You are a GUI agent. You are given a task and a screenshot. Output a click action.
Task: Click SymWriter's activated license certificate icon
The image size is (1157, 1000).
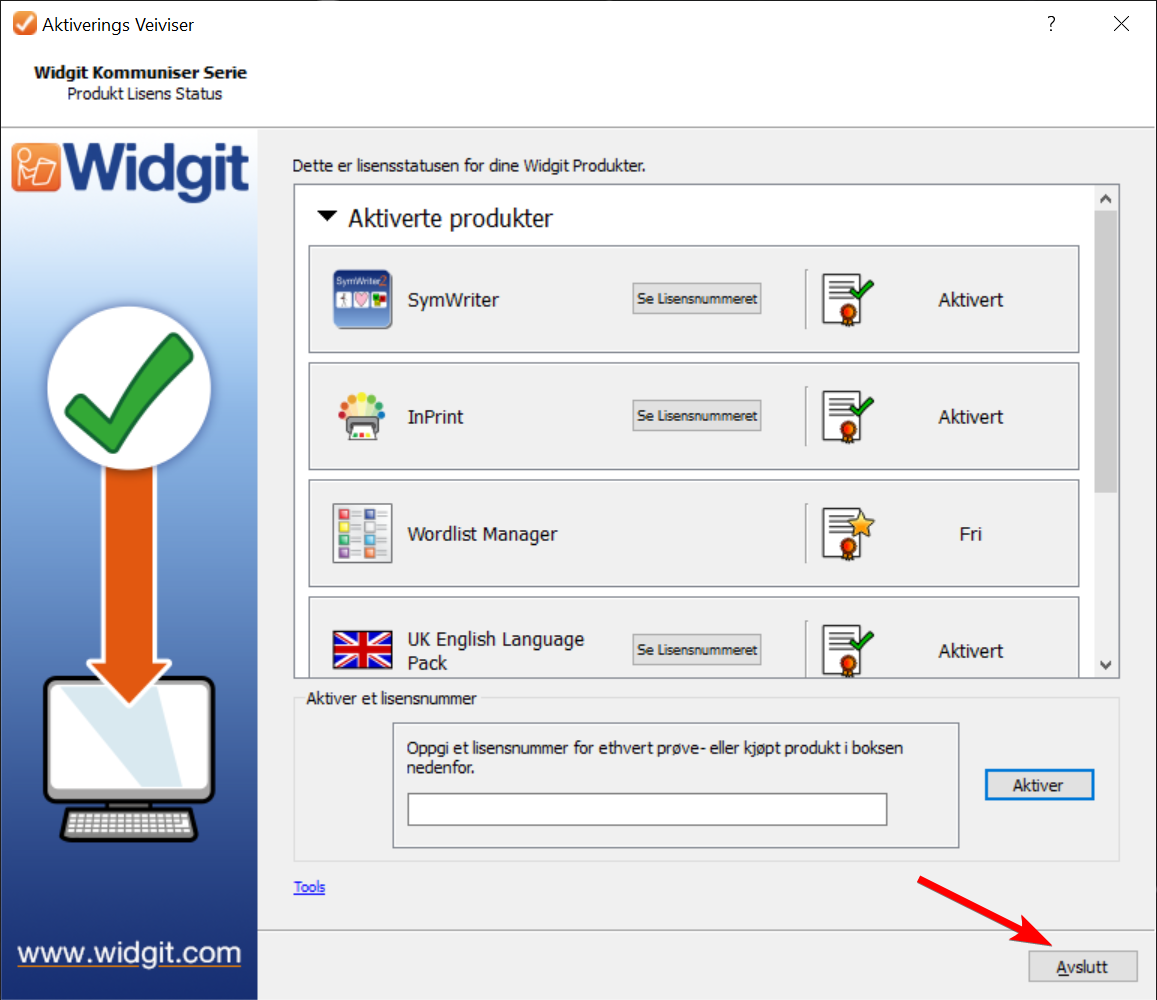click(847, 300)
